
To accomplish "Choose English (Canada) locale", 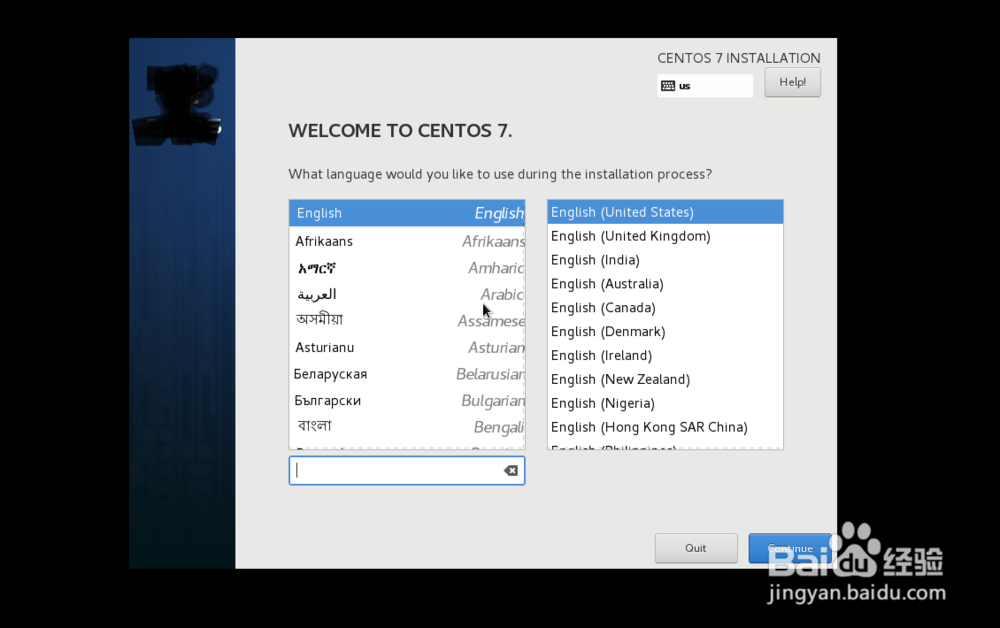I will point(665,308).
